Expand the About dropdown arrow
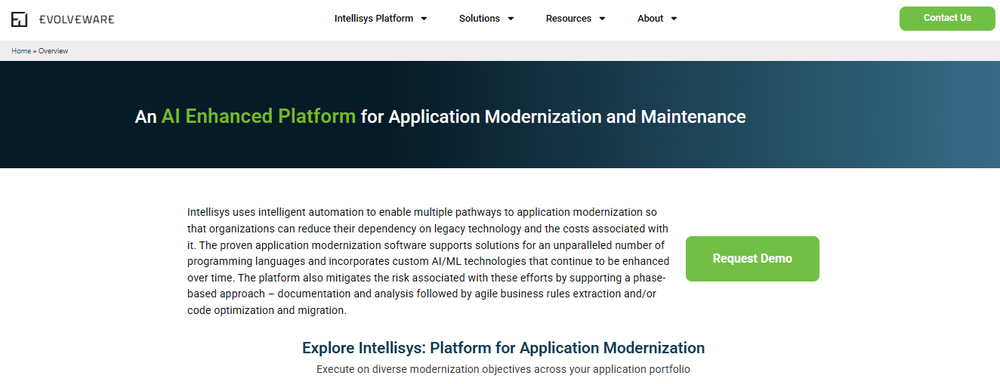 674,19
